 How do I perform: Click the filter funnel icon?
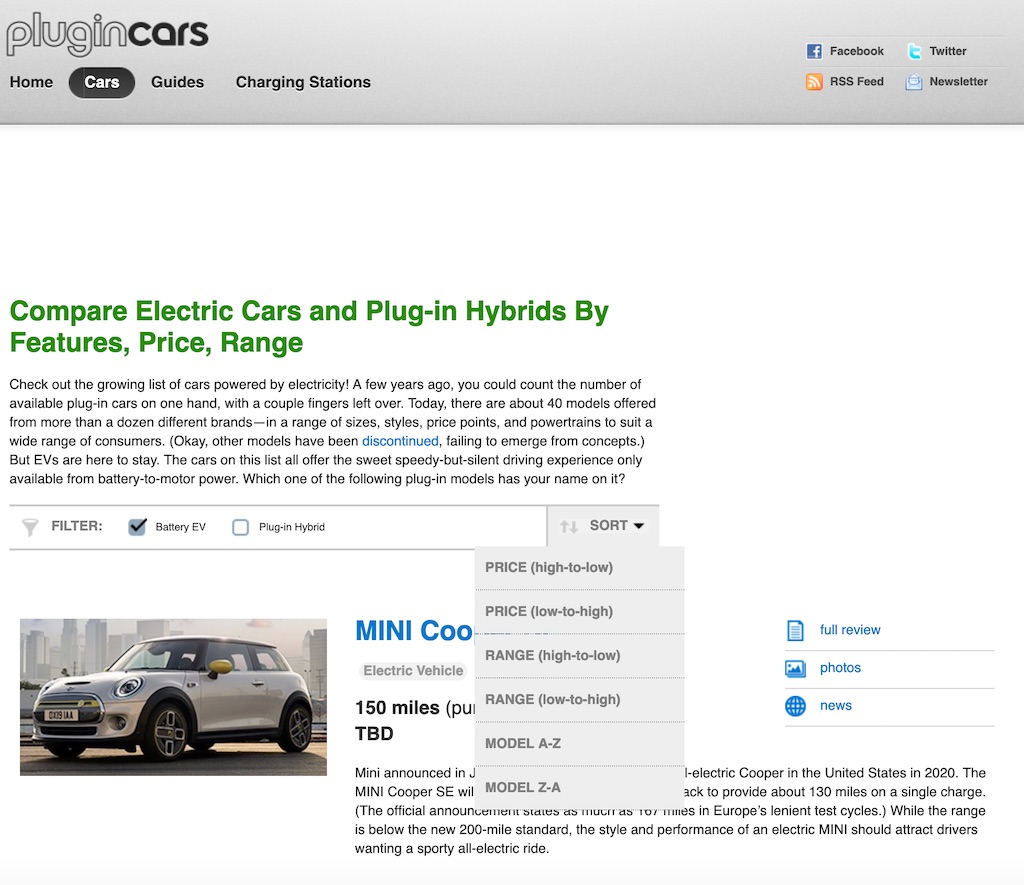30,526
